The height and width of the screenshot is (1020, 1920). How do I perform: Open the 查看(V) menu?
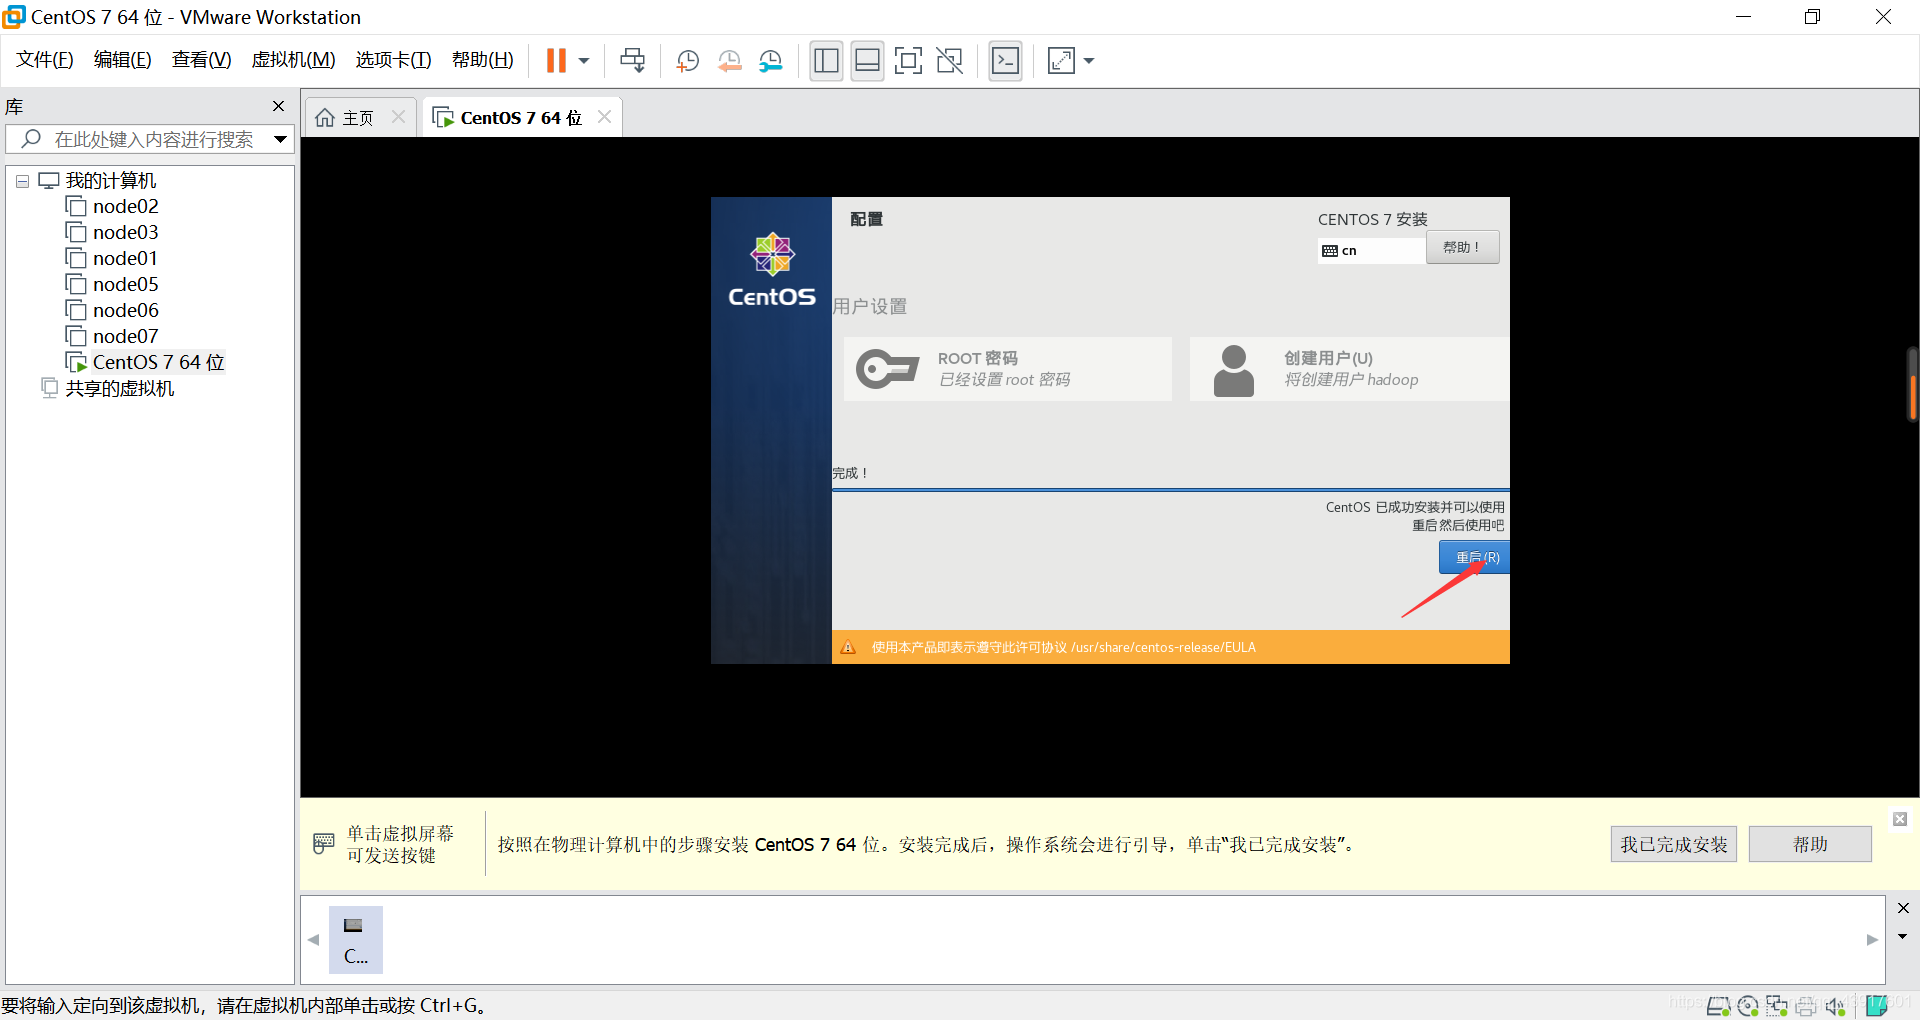point(201,60)
